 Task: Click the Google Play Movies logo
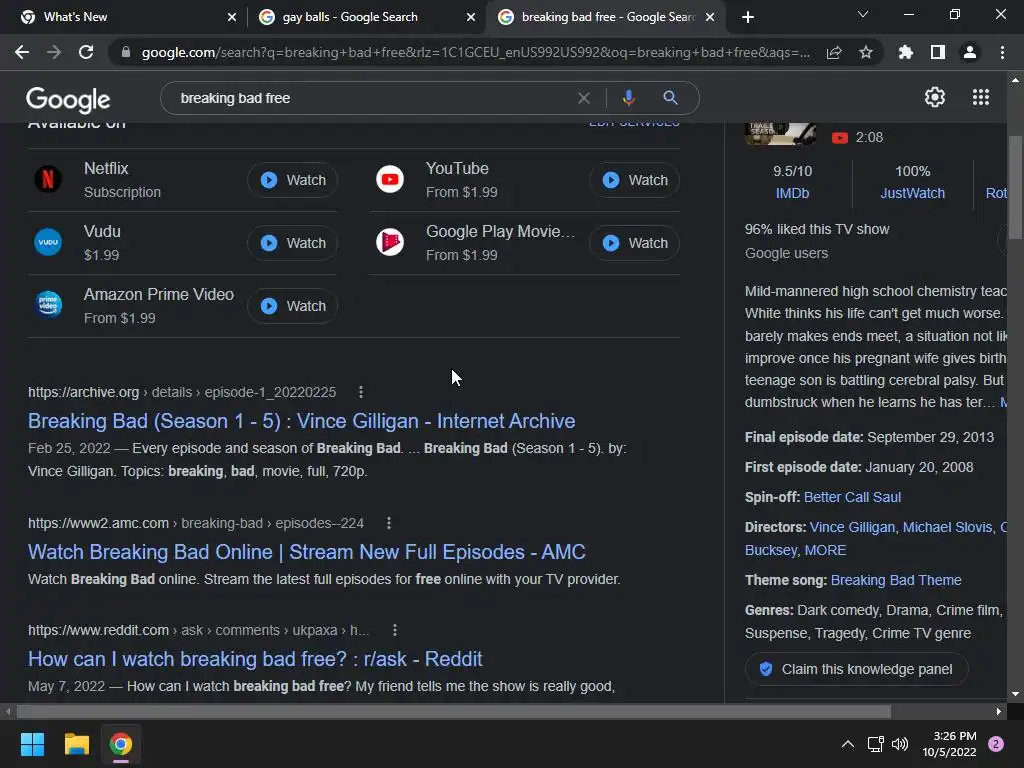click(390, 242)
